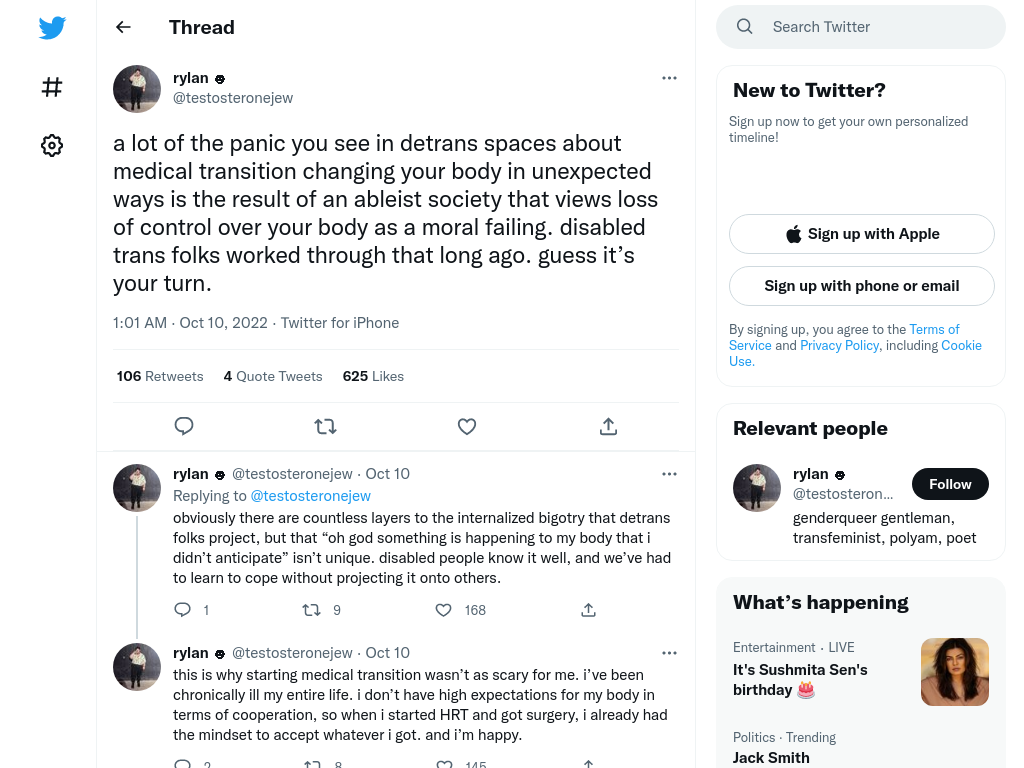Open the Sushmita Sen birthday thumbnail
The image size is (1024, 768).
pyautogui.click(x=955, y=672)
